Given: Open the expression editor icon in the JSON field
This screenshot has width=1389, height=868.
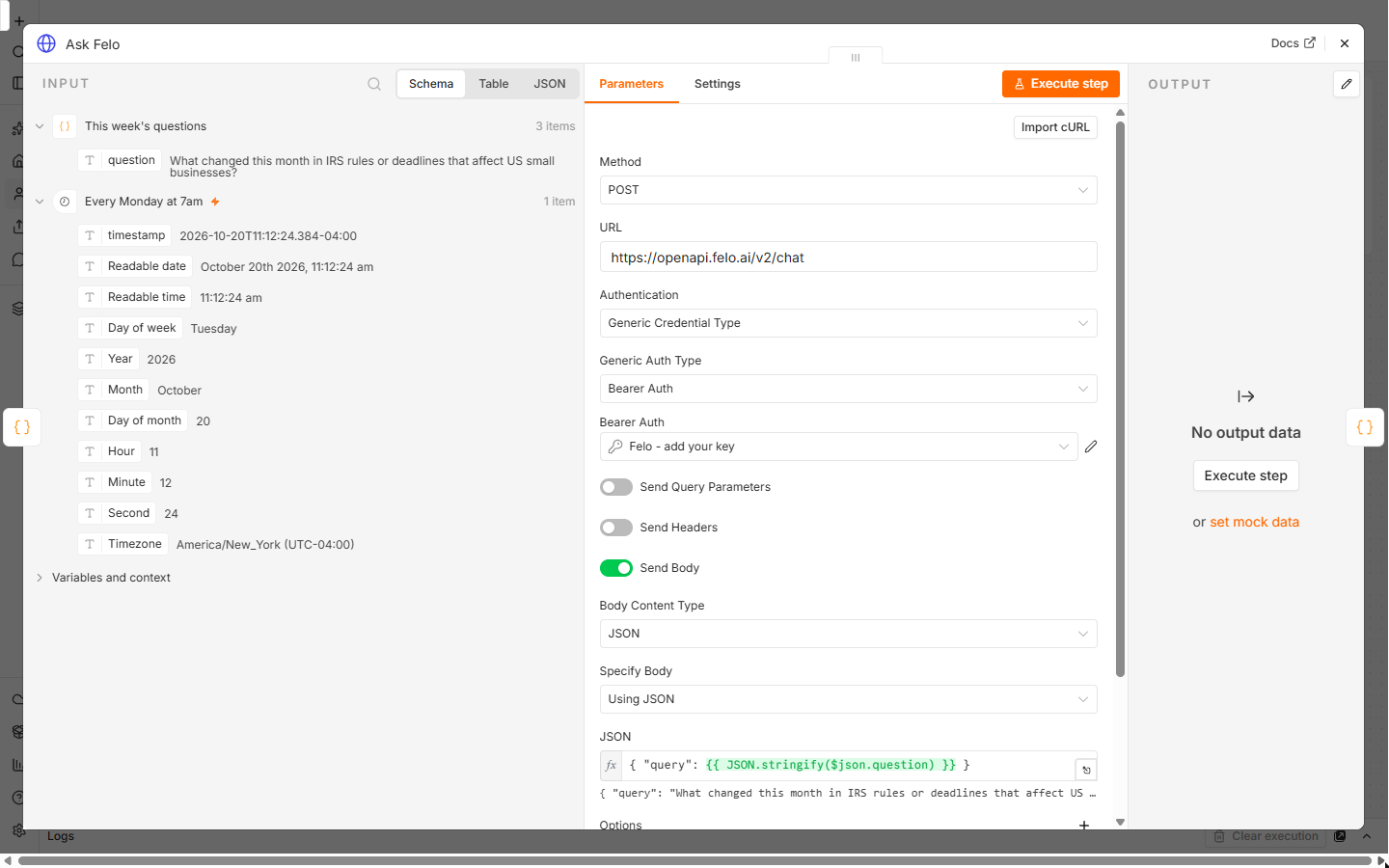Looking at the screenshot, I should click(x=1086, y=770).
